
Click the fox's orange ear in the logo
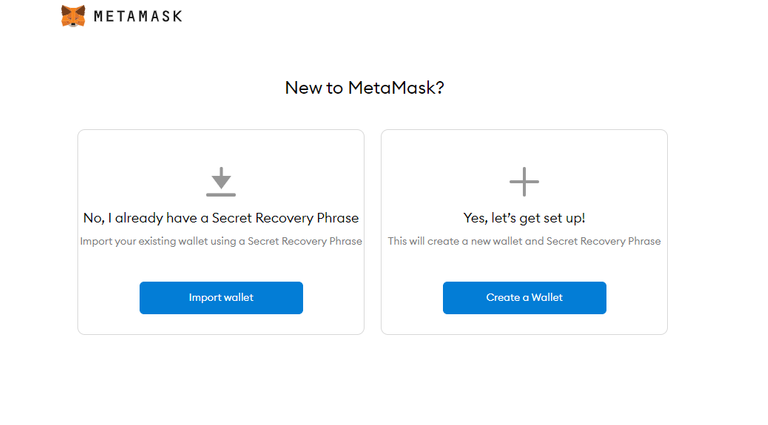point(66,10)
